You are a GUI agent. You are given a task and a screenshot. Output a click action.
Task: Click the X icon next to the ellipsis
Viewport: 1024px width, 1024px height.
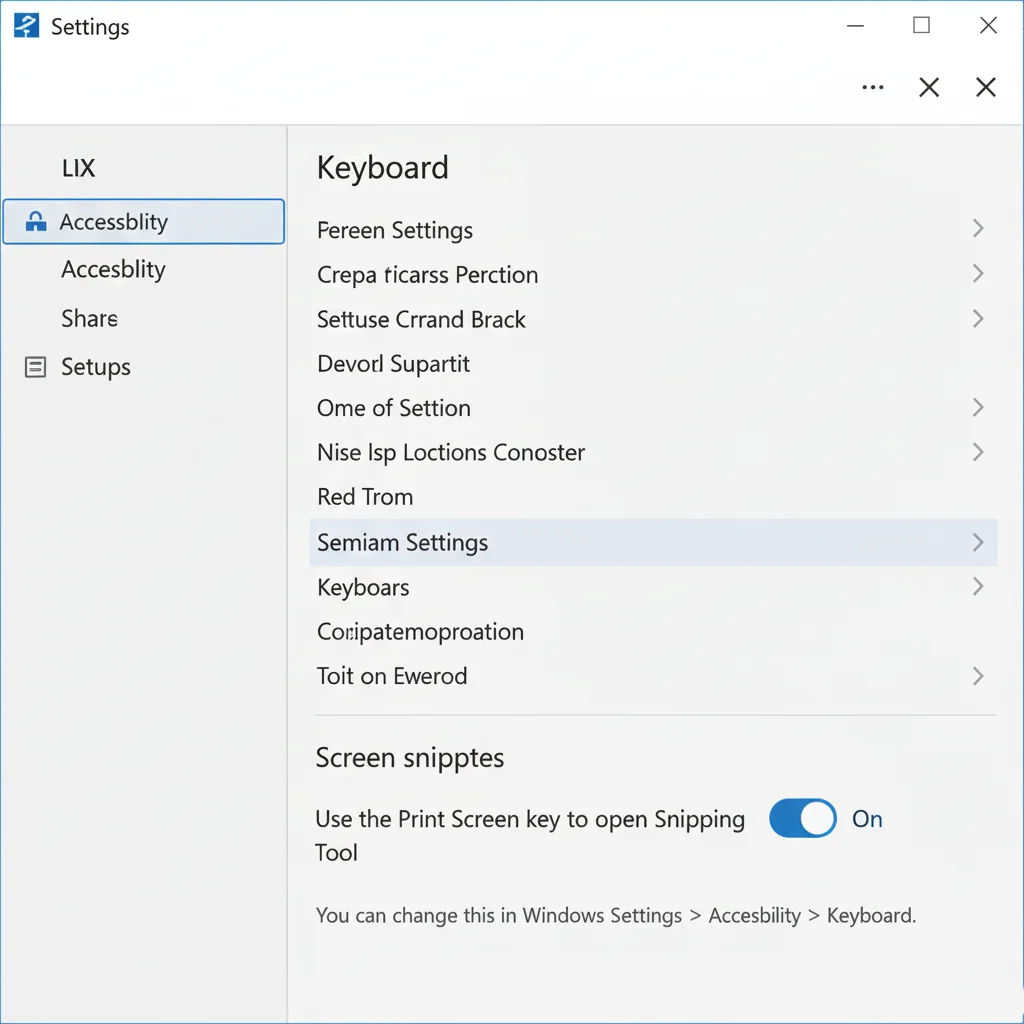point(928,88)
